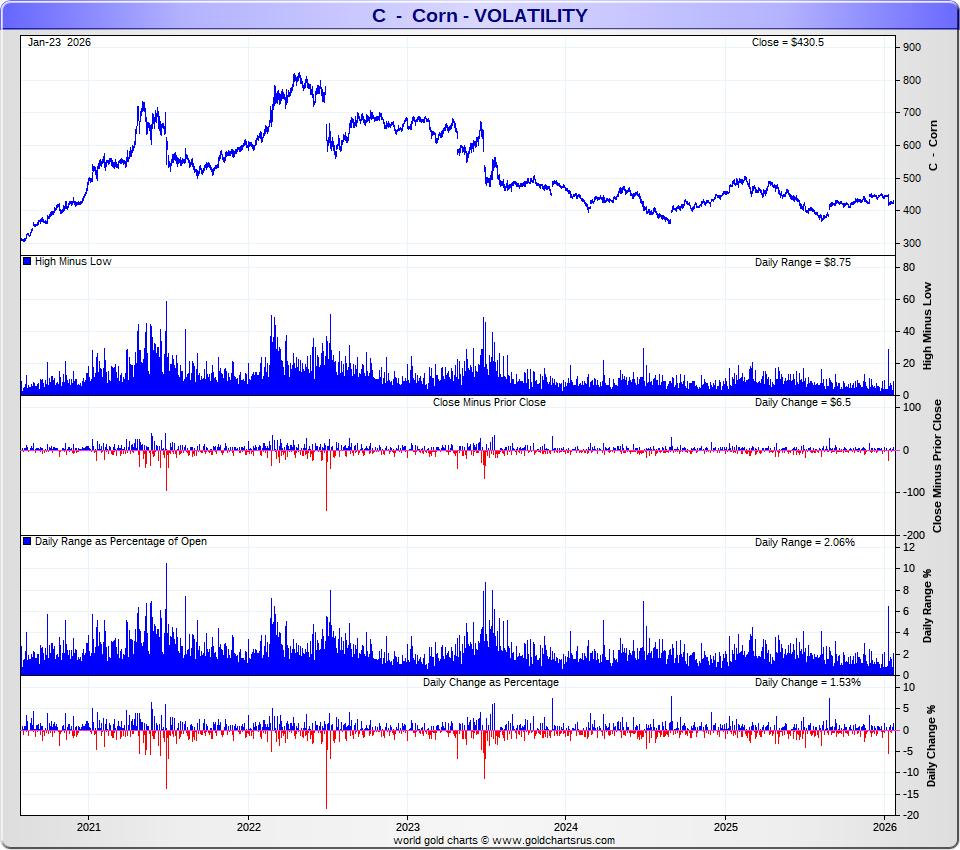Click the 'Daily Change as Percentage' panel heading
Viewport: 960px width, 850px height.
(x=490, y=682)
